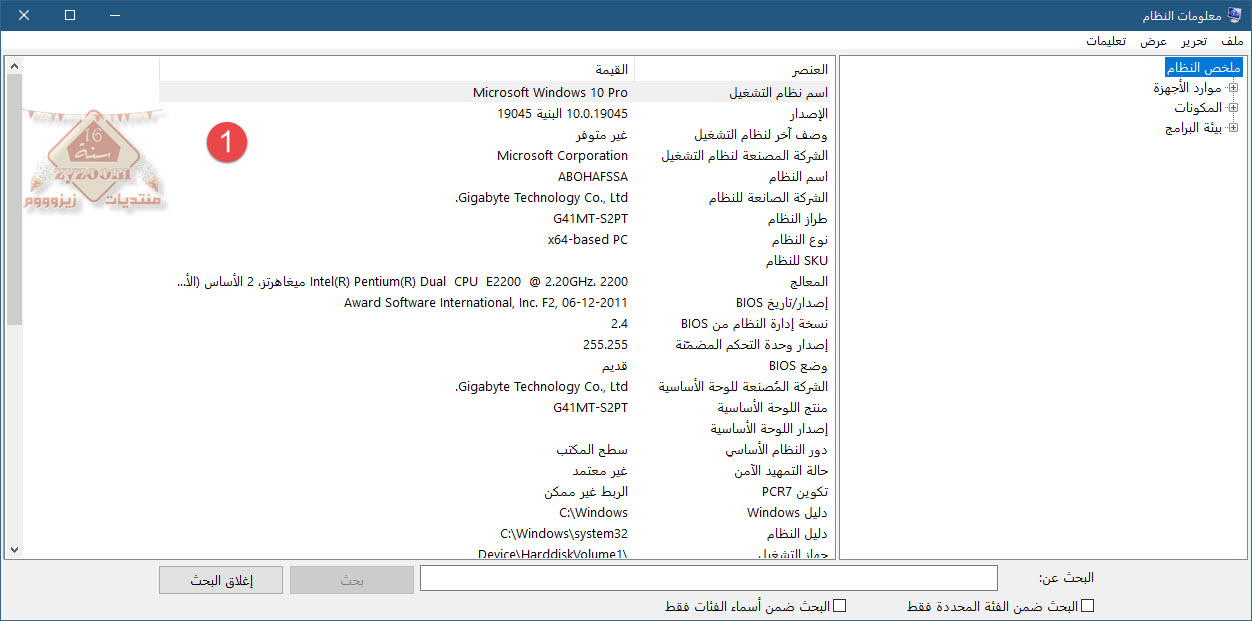Click the غير معتمد value
1252x621 pixels.
(600, 470)
